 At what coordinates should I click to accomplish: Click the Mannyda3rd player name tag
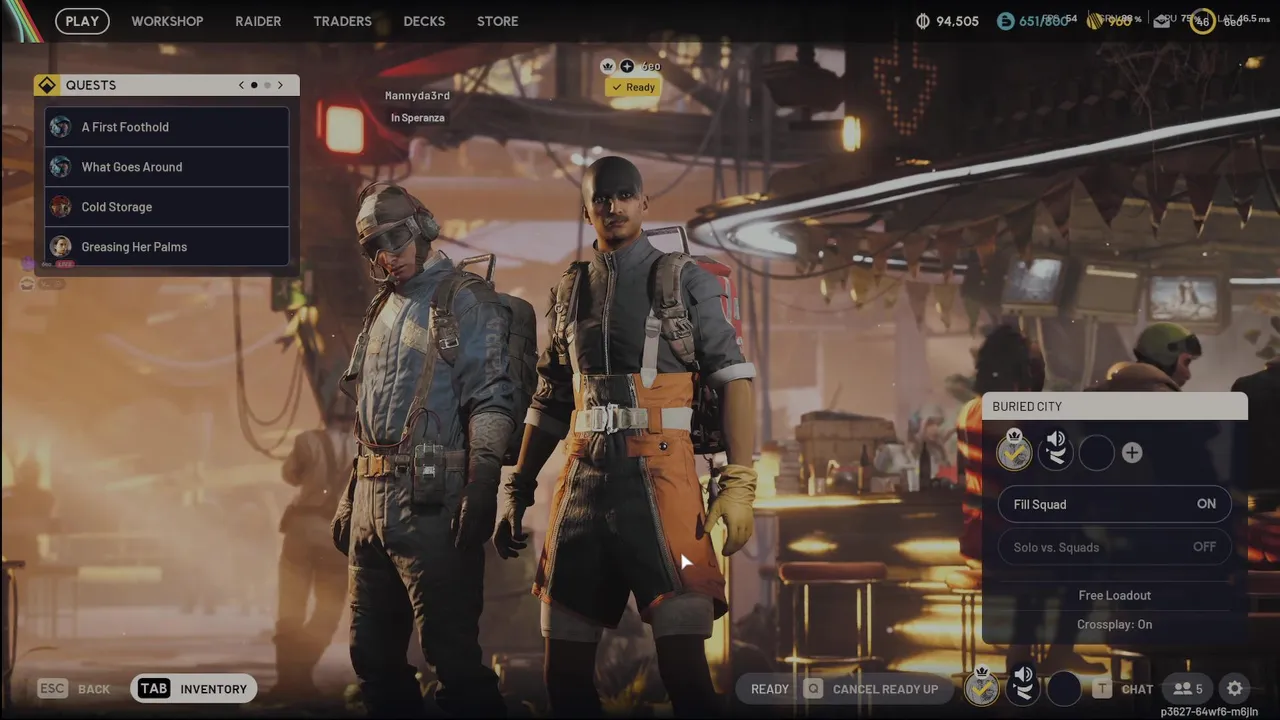417,96
